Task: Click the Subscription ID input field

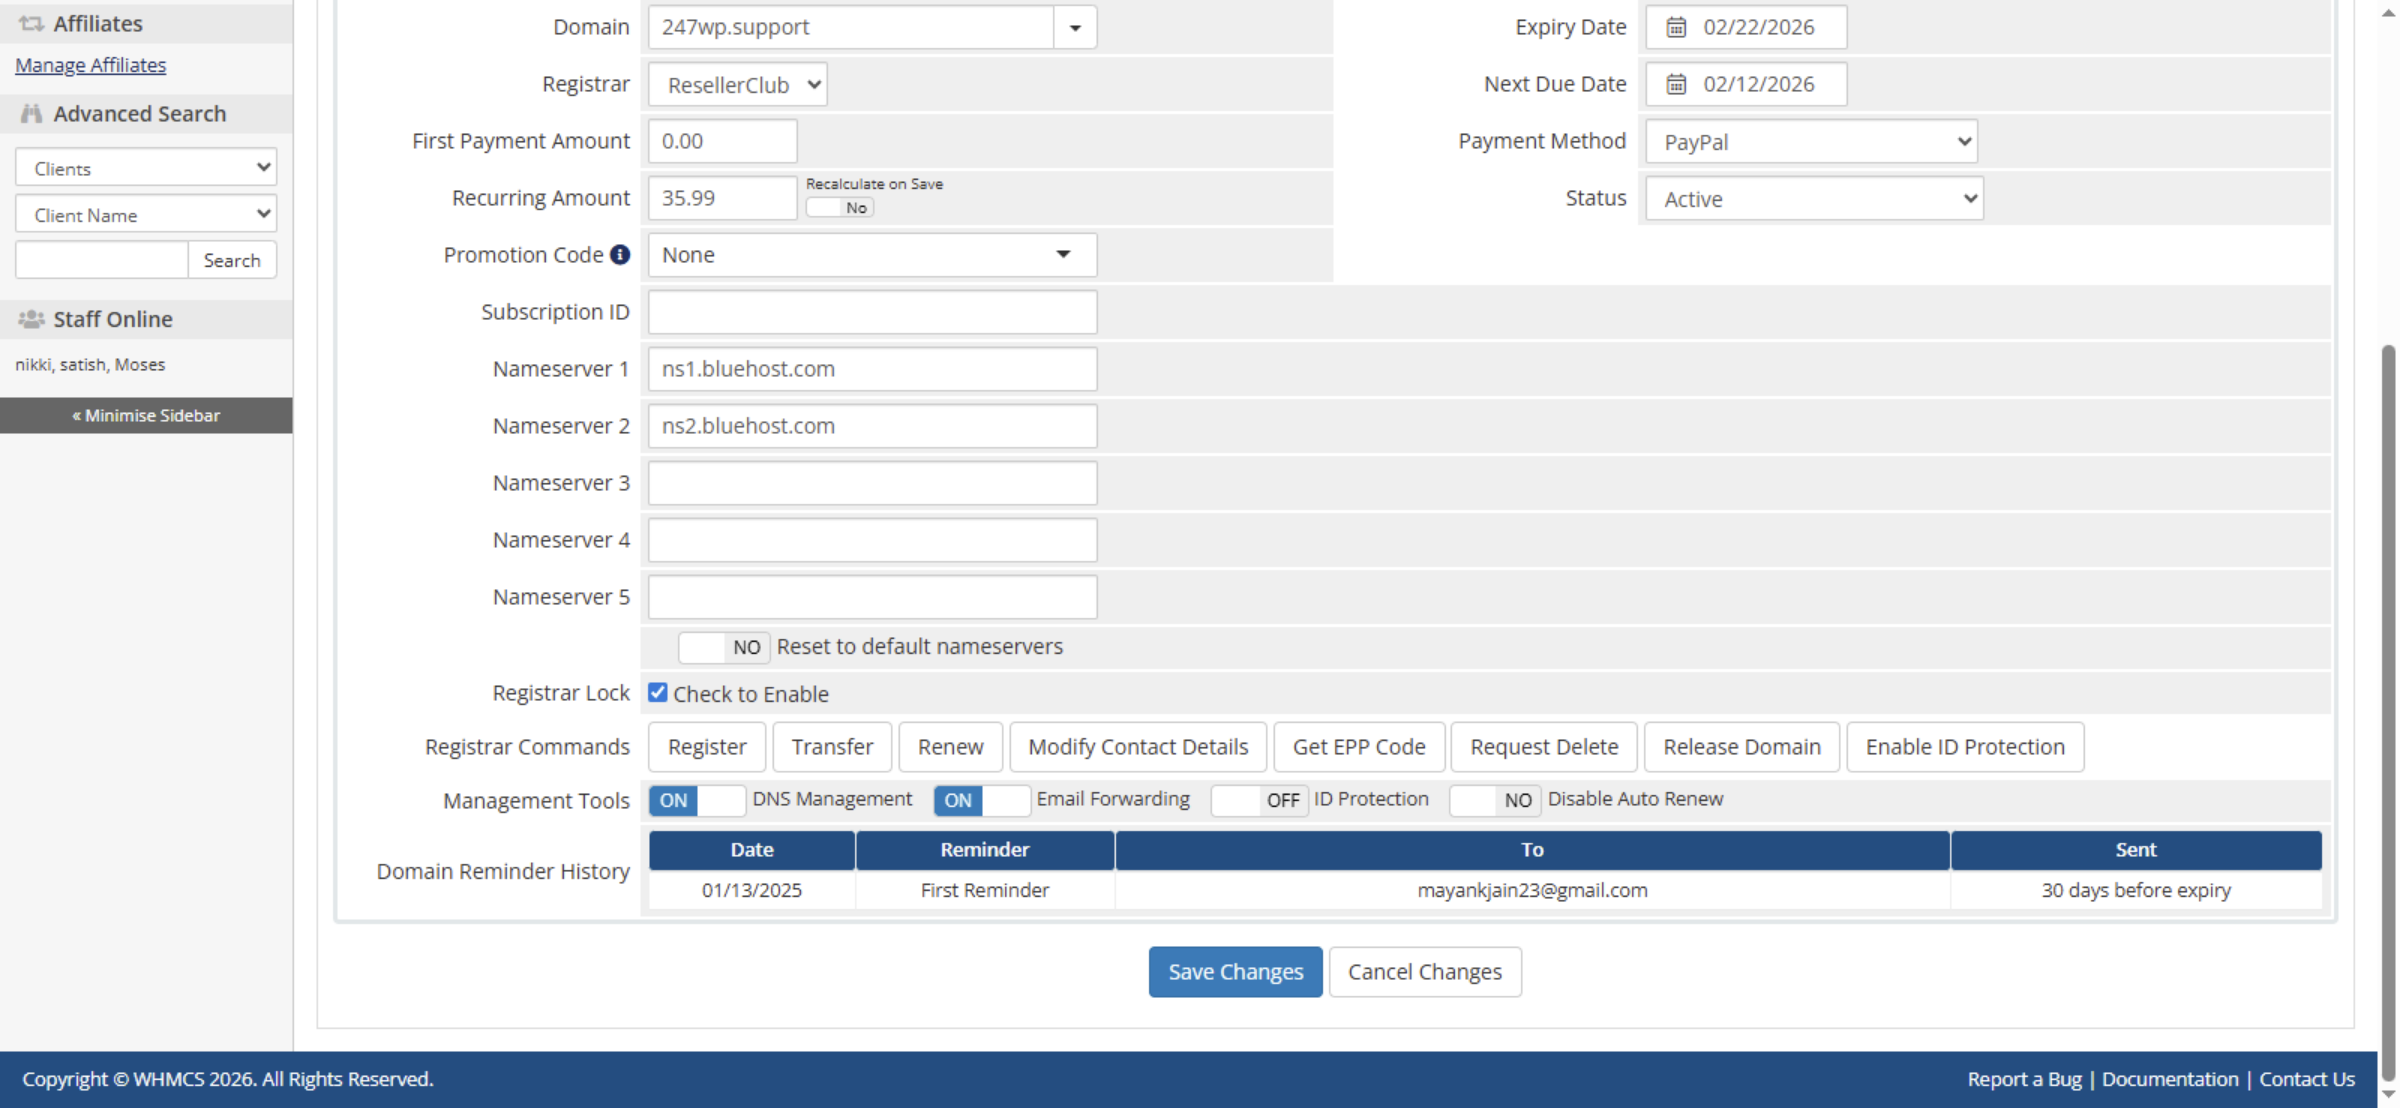Action: coord(870,312)
